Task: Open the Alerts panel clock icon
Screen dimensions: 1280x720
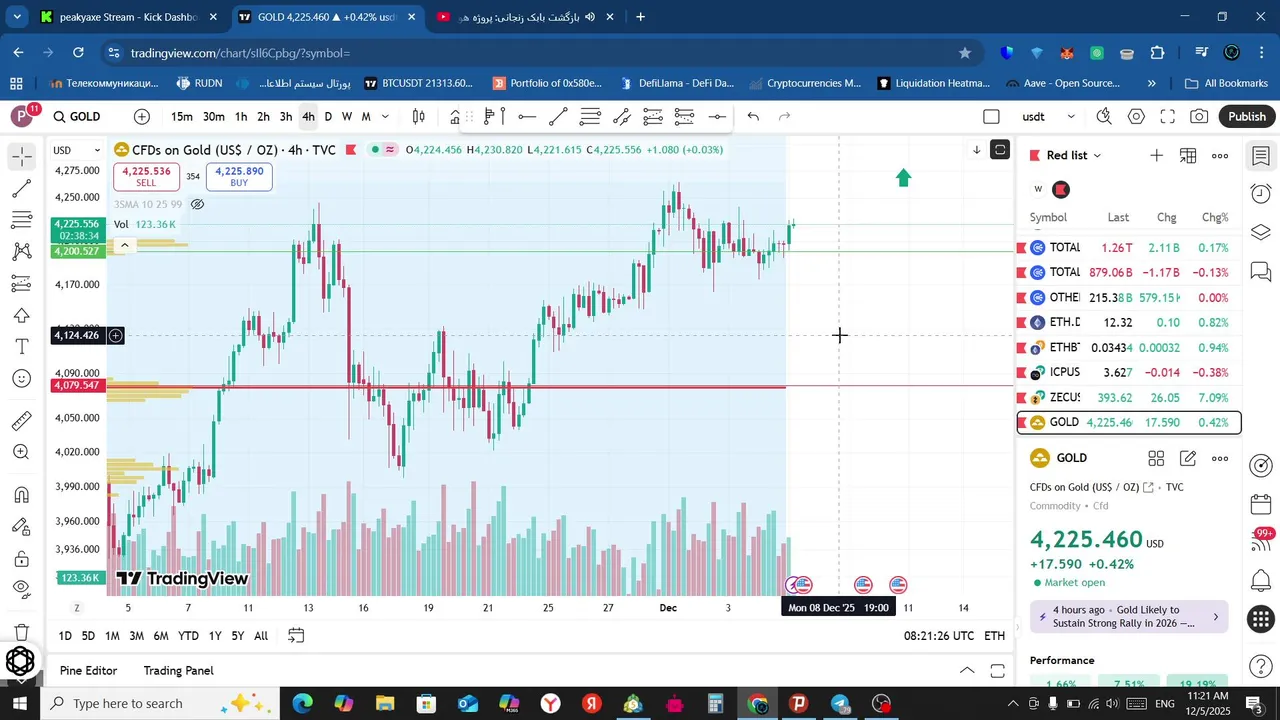Action: coord(1261,193)
